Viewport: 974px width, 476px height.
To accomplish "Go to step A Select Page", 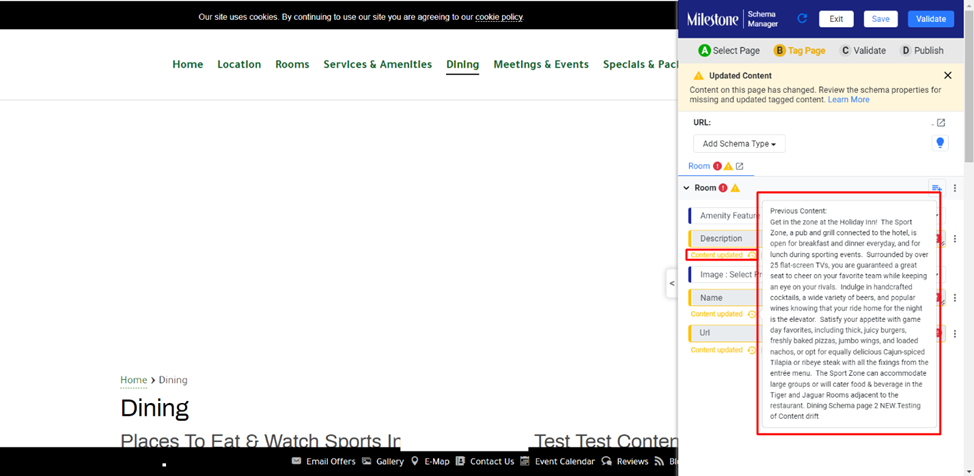I will point(729,50).
